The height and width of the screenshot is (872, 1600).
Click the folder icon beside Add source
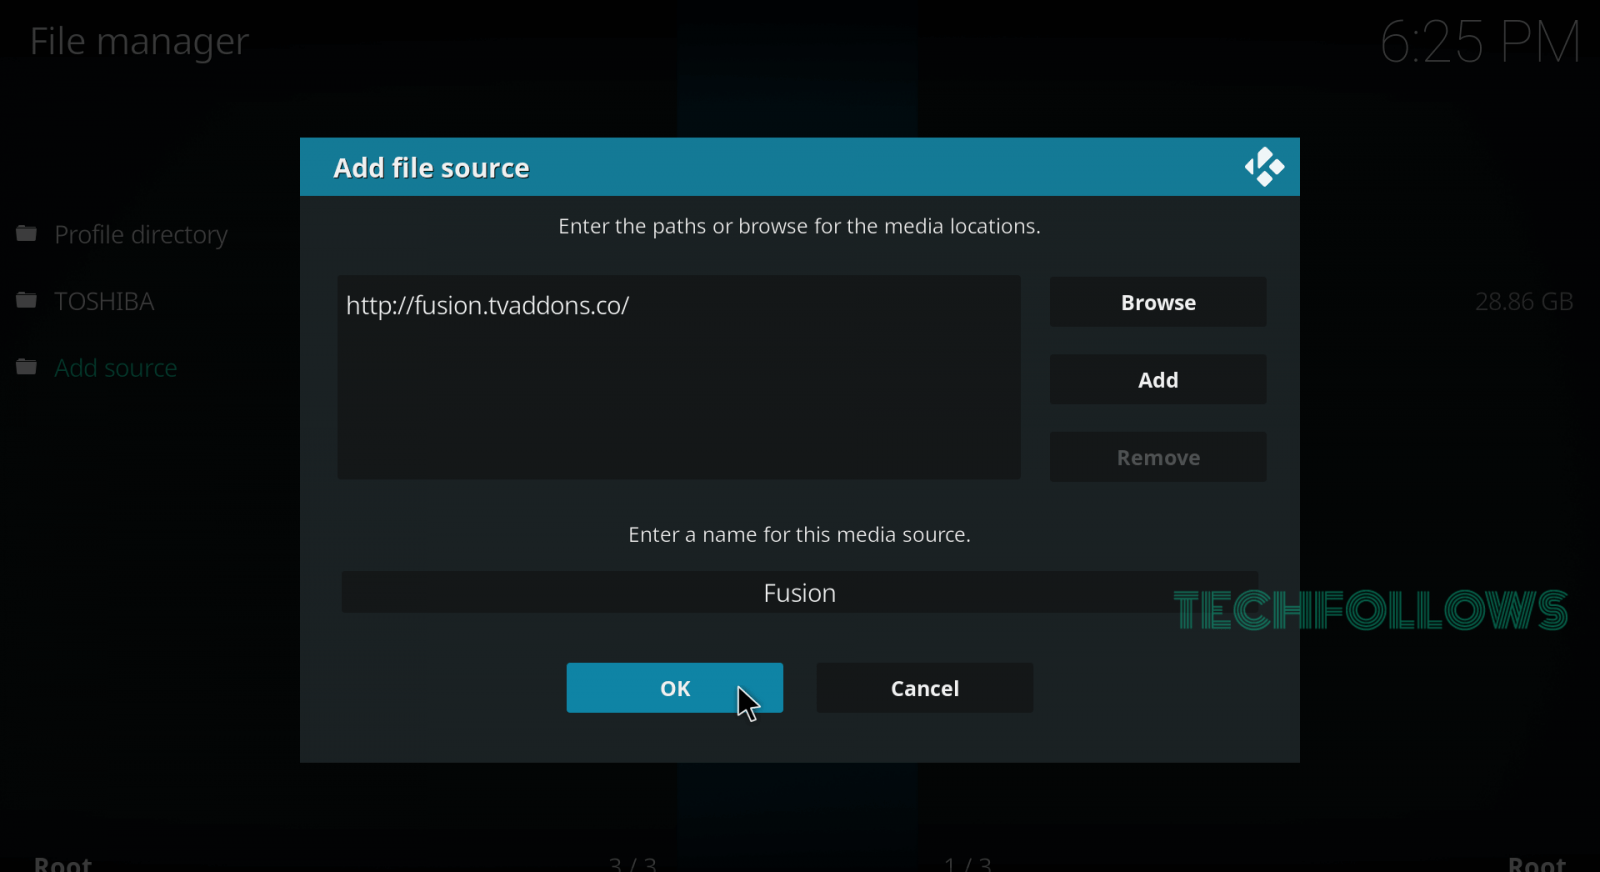[x=27, y=367]
